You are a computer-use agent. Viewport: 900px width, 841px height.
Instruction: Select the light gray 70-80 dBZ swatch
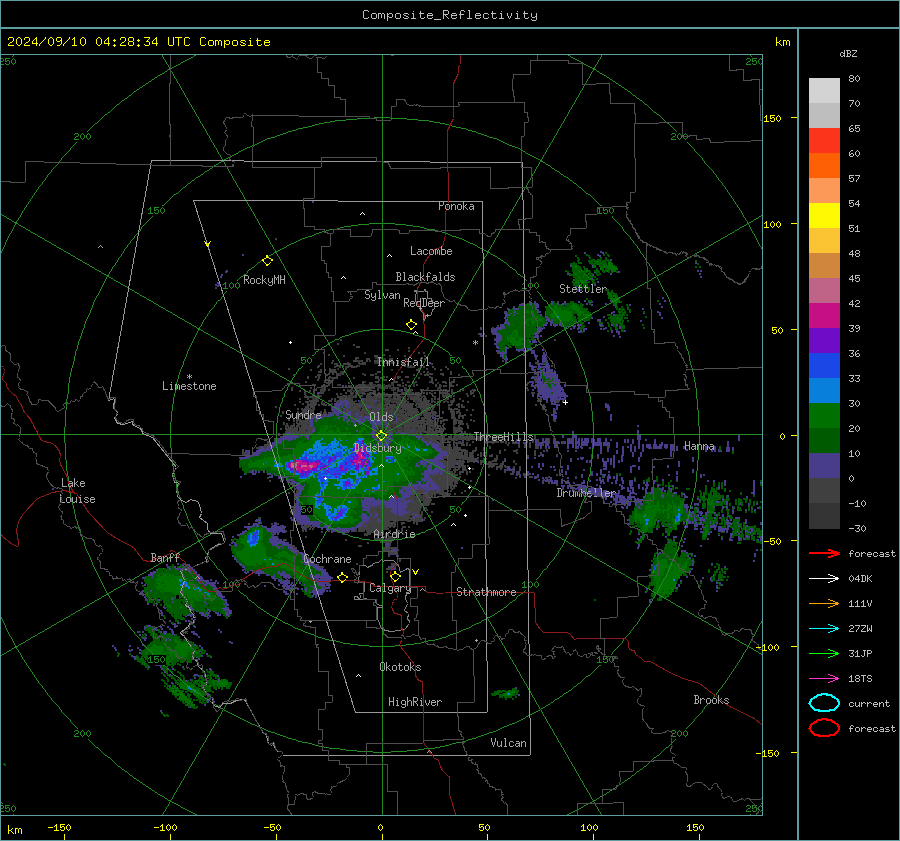[824, 91]
